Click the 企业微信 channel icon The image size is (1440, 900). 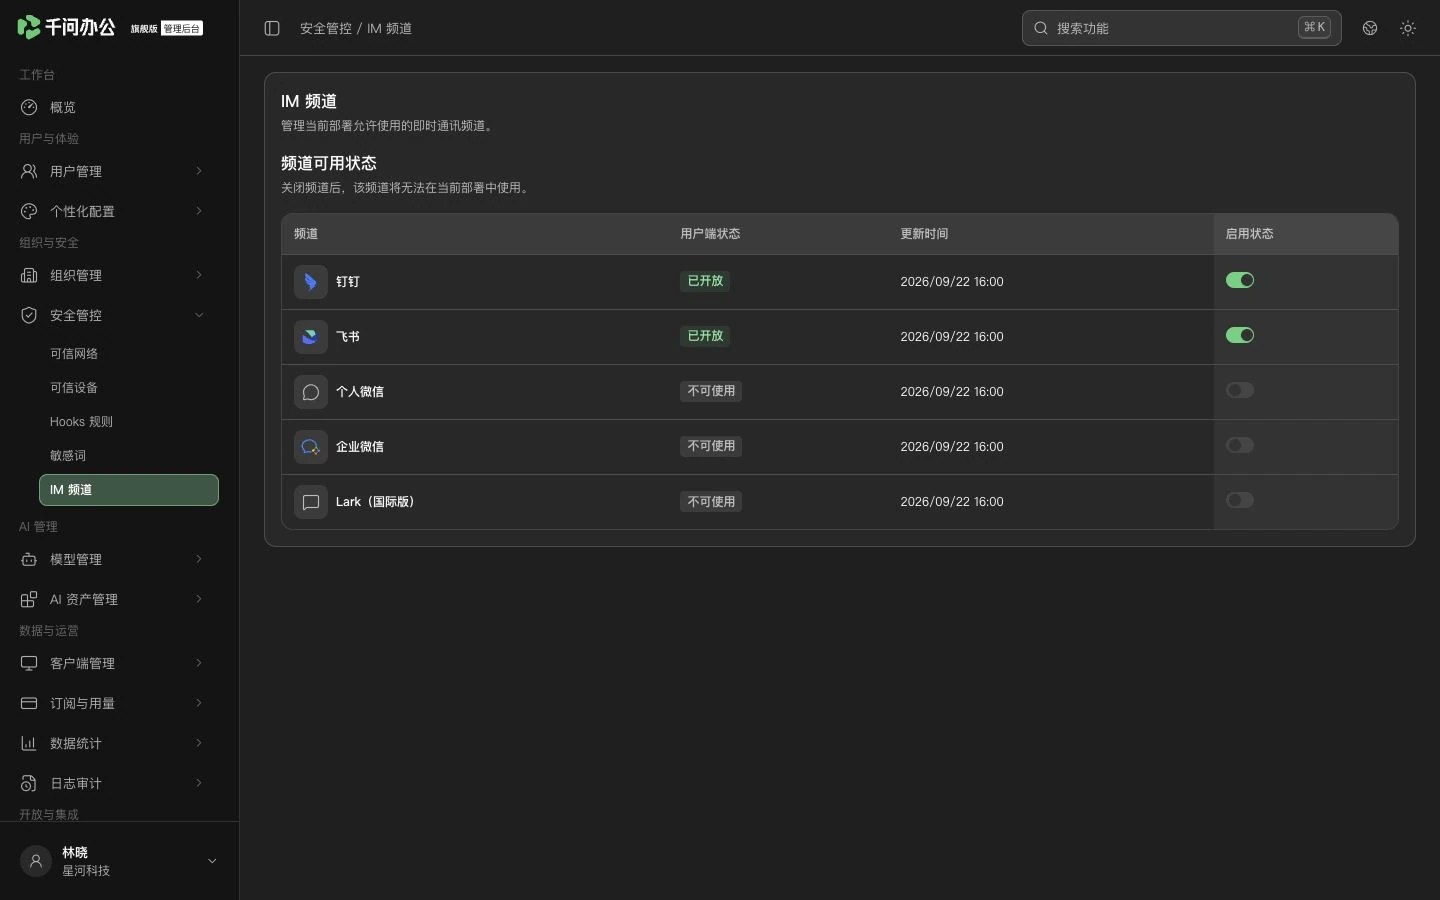tap(311, 447)
